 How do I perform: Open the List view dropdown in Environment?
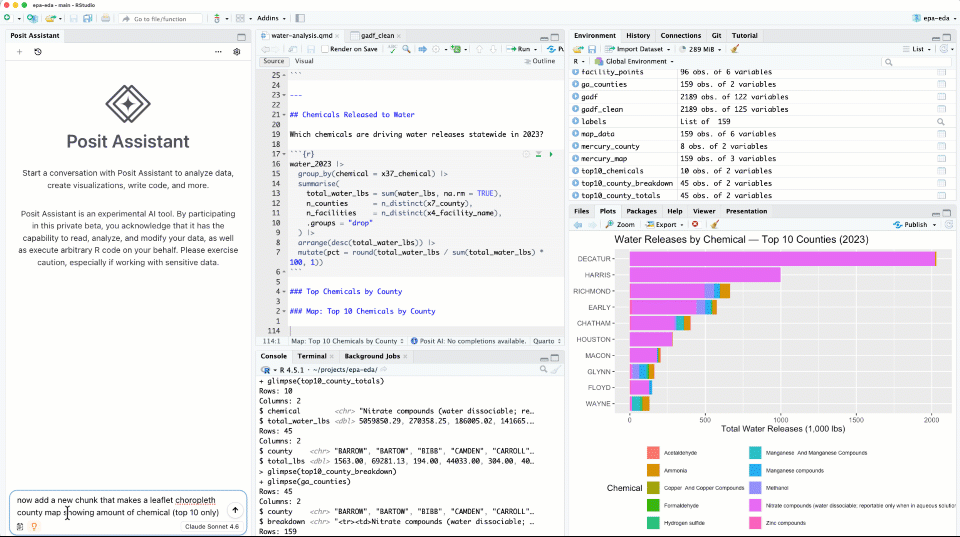pyautogui.click(x=917, y=49)
